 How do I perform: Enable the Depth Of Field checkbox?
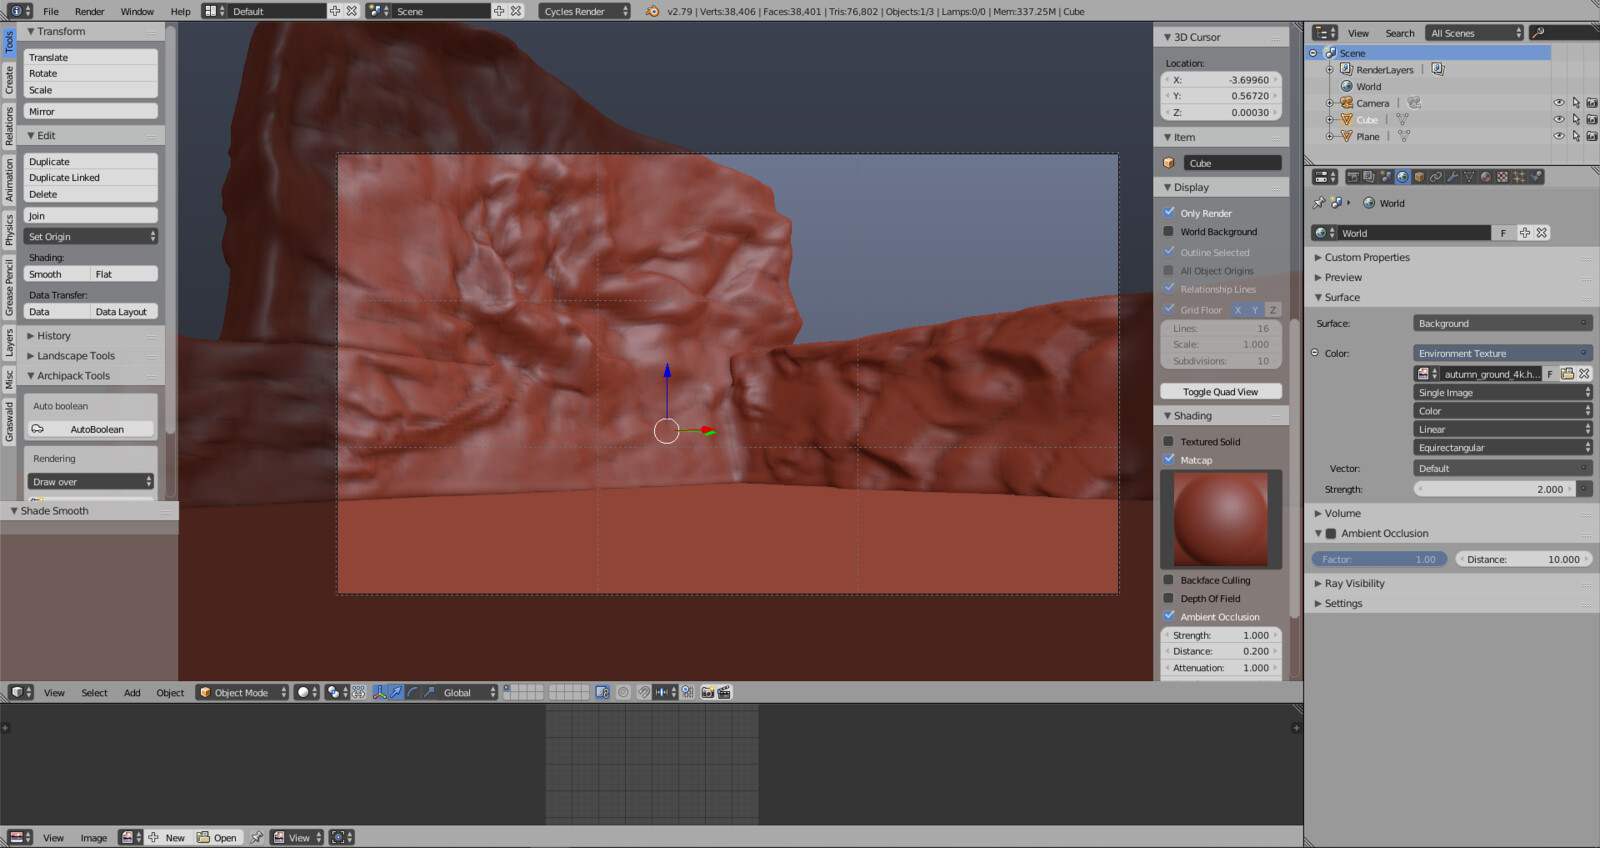pyautogui.click(x=1169, y=598)
